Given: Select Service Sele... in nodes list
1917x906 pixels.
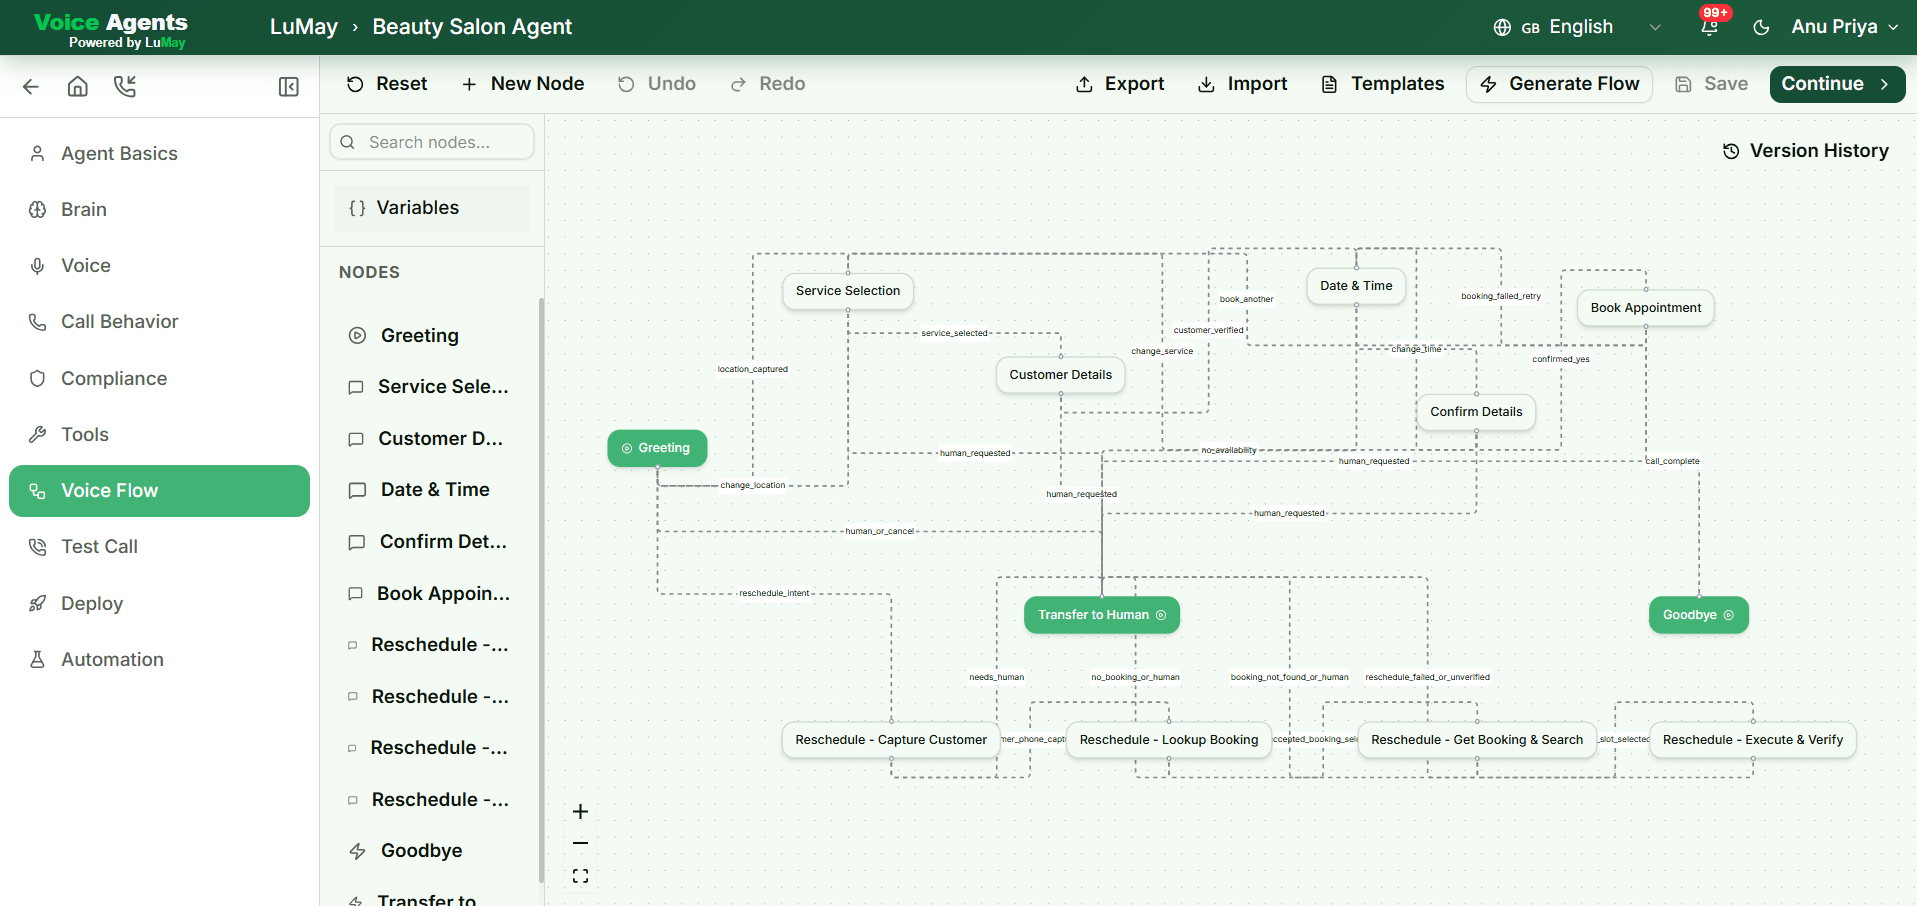Looking at the screenshot, I should (432, 387).
